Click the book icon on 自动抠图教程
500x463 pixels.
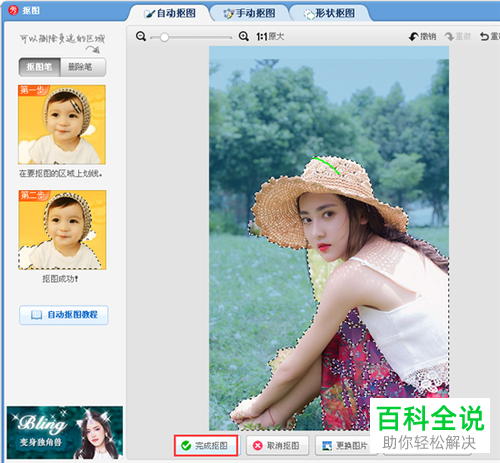pos(37,315)
